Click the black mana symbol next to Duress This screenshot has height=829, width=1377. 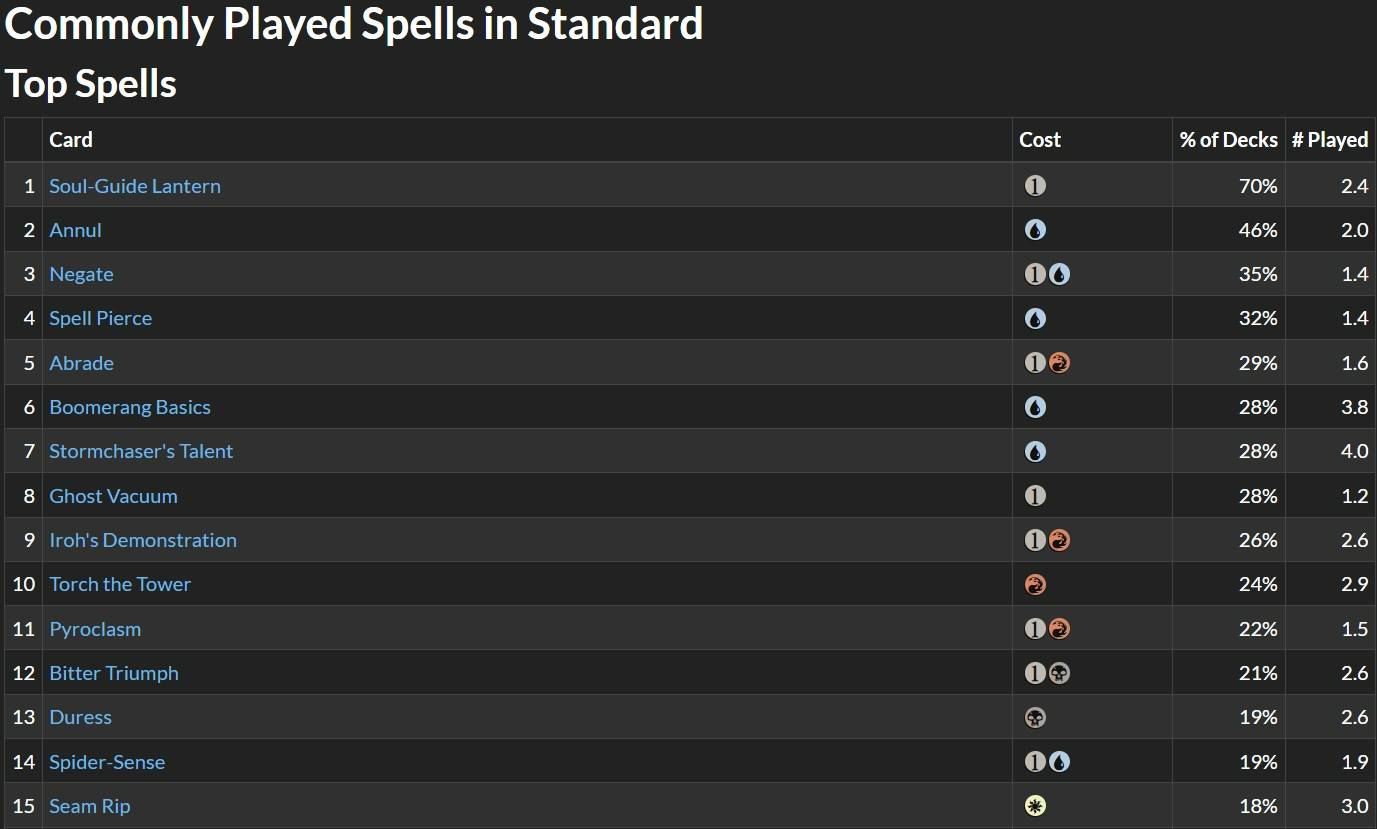(1036, 717)
